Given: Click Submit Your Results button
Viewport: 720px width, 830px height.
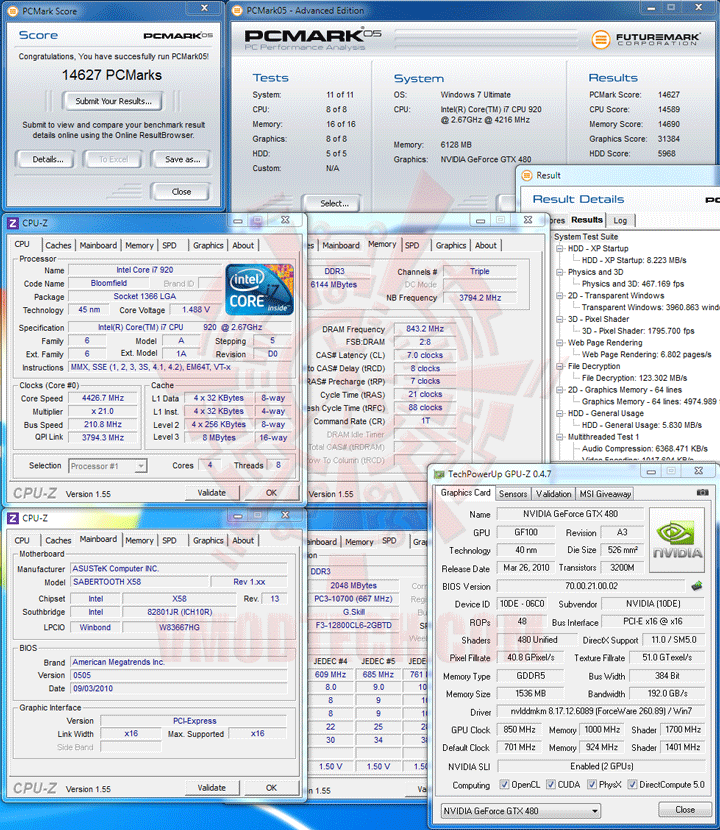Looking at the screenshot, I should pyautogui.click(x=113, y=101).
